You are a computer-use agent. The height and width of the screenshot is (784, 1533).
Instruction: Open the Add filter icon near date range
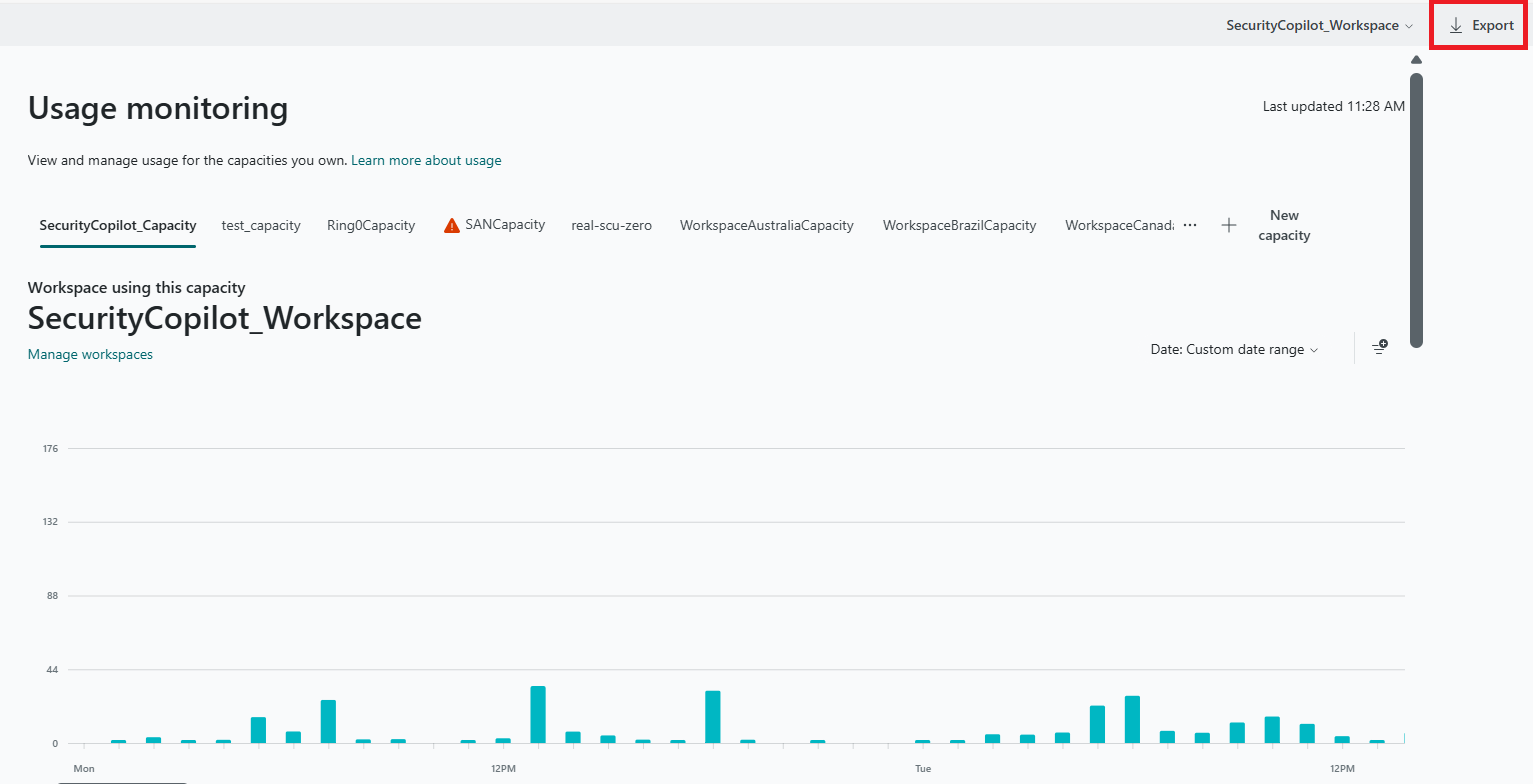tap(1380, 348)
